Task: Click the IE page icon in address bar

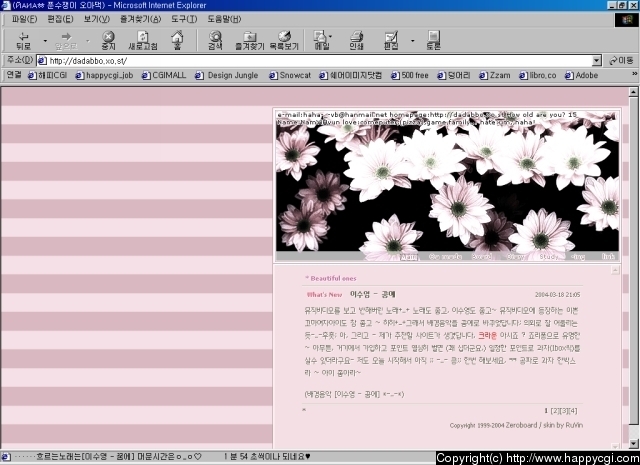Action: click(x=42, y=61)
